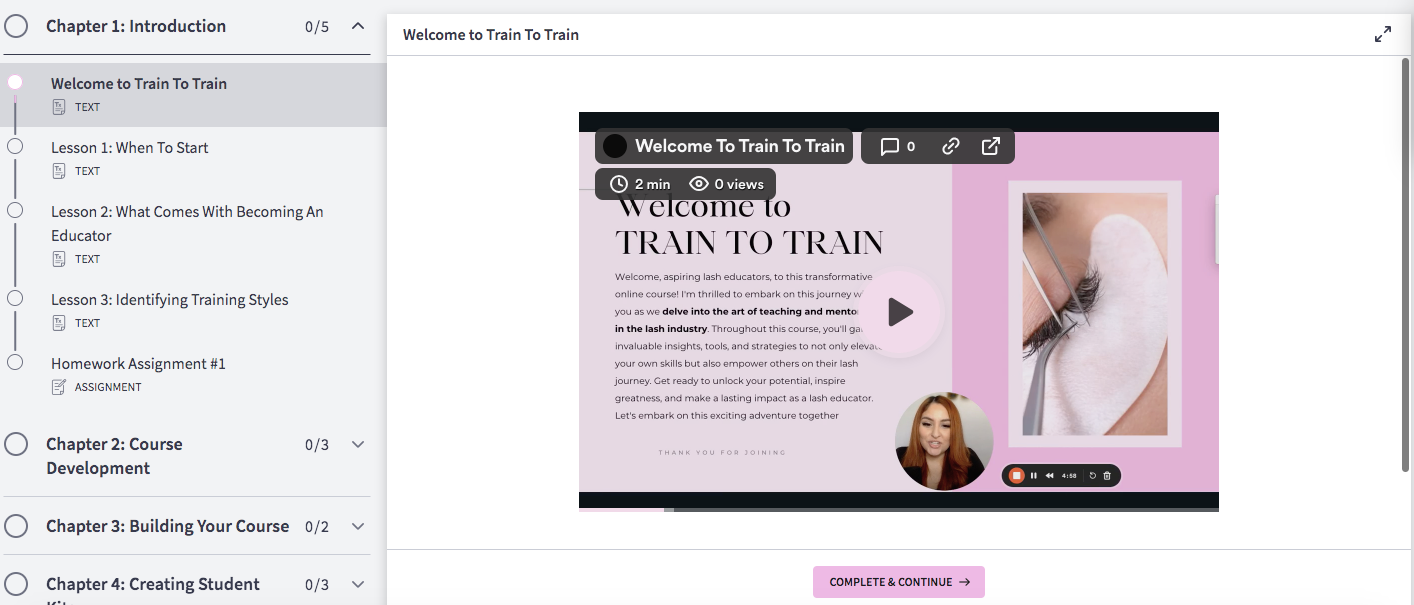
Task: Click the 2 min duration clock badge
Action: [640, 184]
